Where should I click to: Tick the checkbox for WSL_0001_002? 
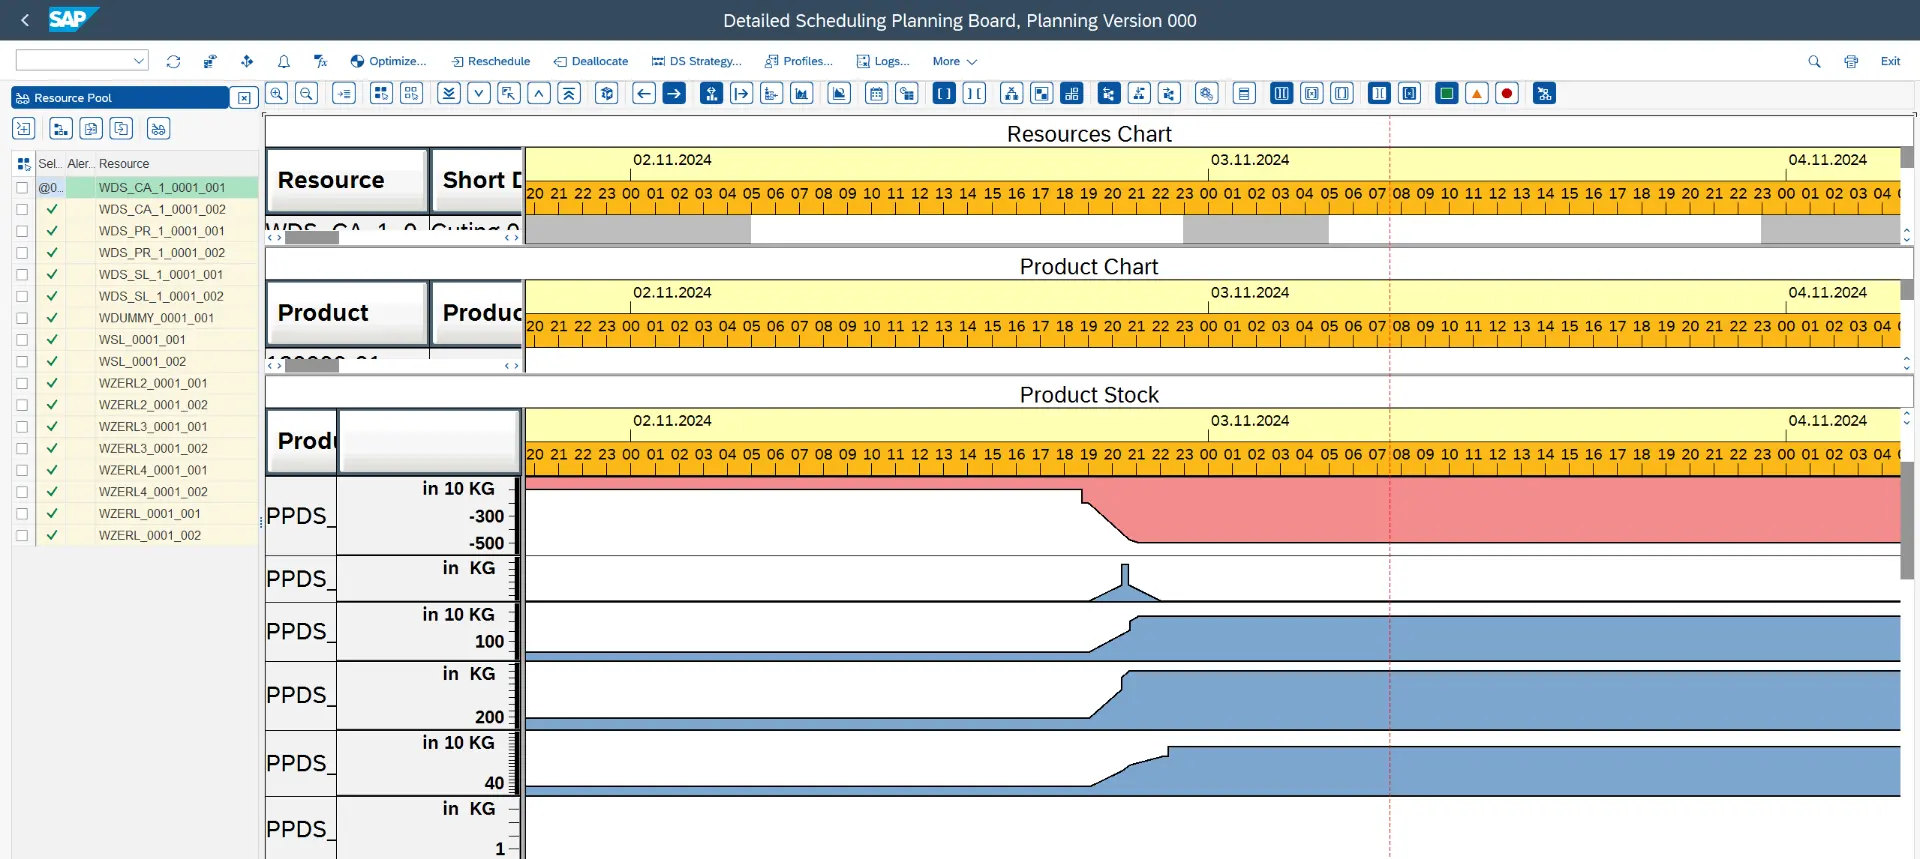click(22, 361)
